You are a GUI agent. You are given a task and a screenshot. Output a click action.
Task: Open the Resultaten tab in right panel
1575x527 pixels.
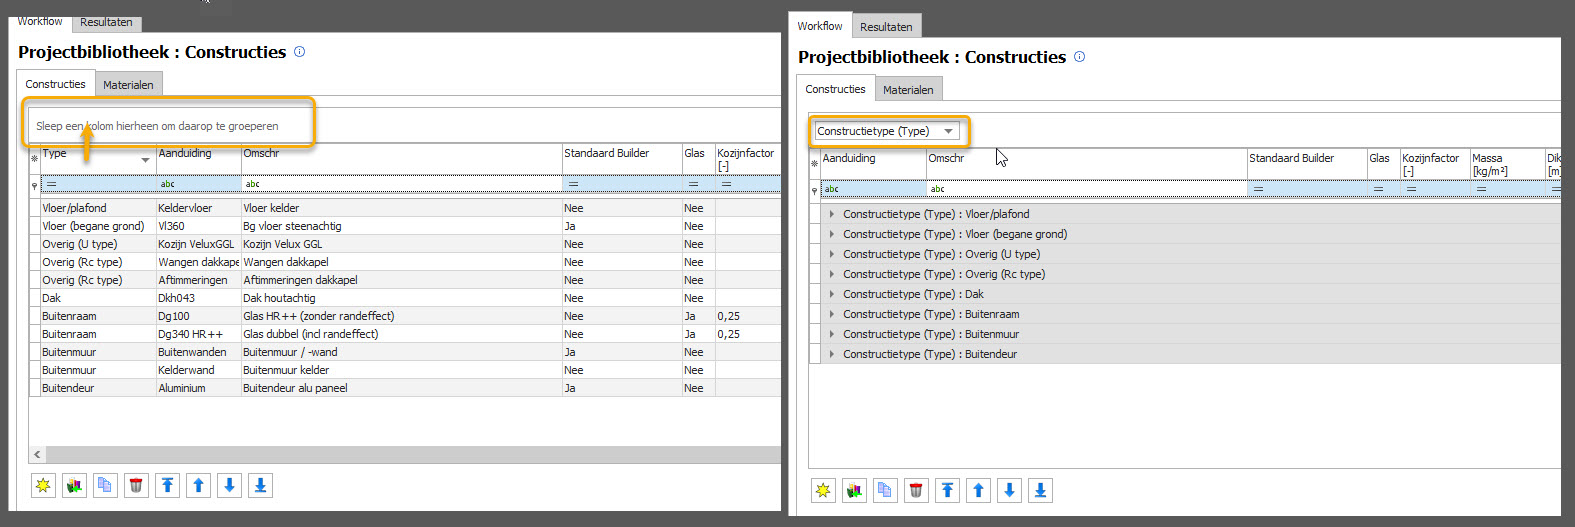pyautogui.click(x=886, y=27)
